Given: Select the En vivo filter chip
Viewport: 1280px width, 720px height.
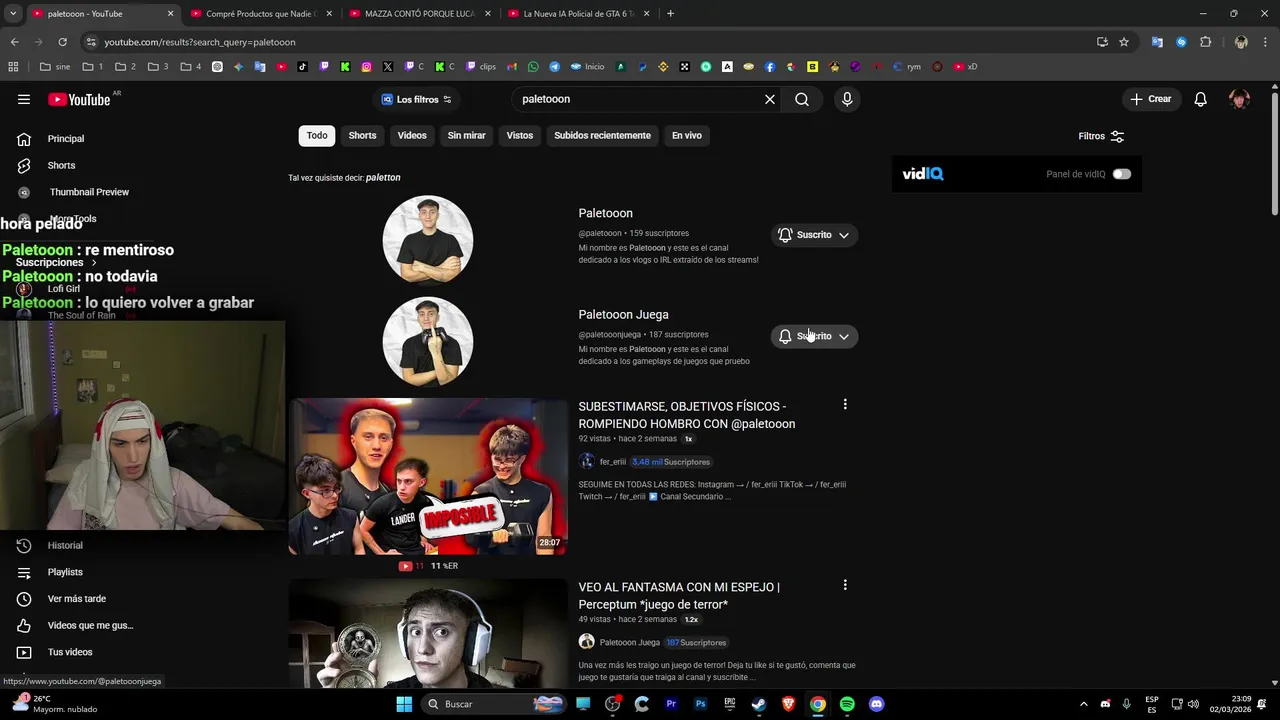Looking at the screenshot, I should tap(686, 136).
